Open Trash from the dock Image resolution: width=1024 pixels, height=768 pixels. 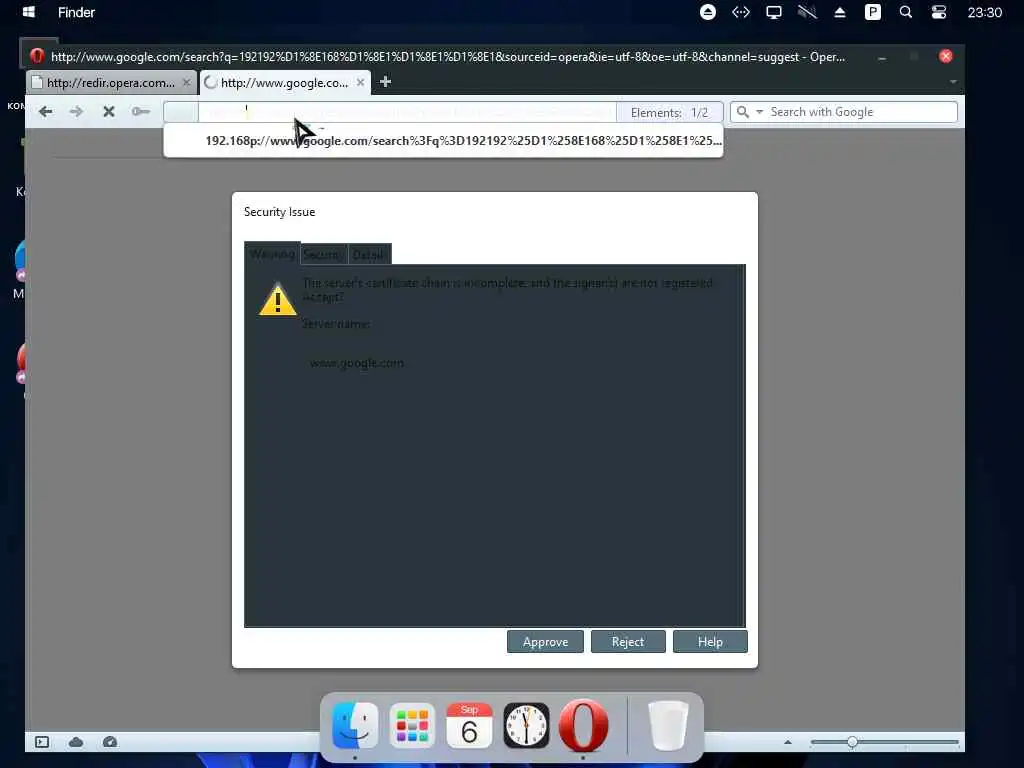coord(668,726)
